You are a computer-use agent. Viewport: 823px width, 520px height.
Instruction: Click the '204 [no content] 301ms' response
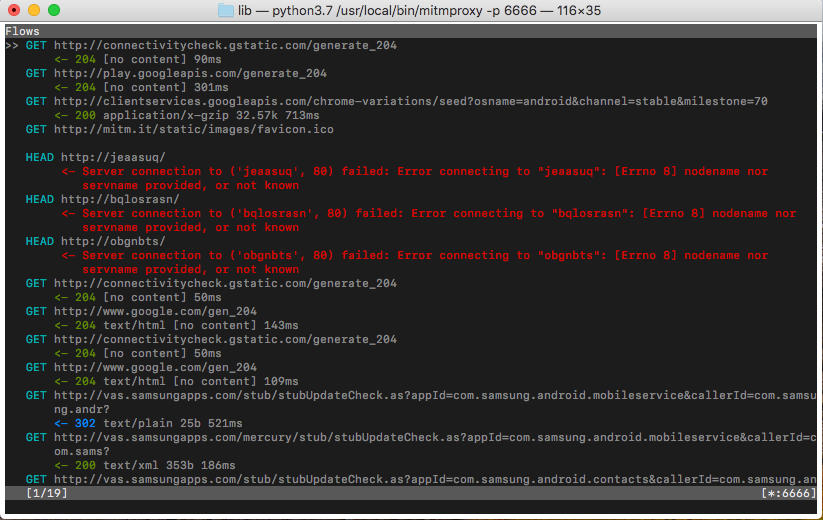coord(141,88)
